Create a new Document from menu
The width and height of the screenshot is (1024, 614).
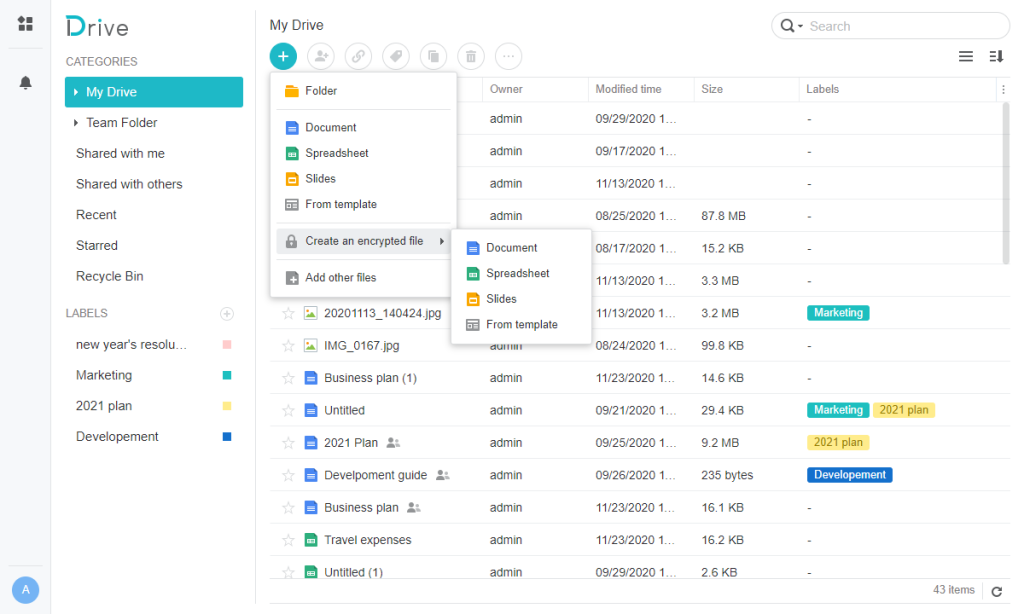(363, 127)
